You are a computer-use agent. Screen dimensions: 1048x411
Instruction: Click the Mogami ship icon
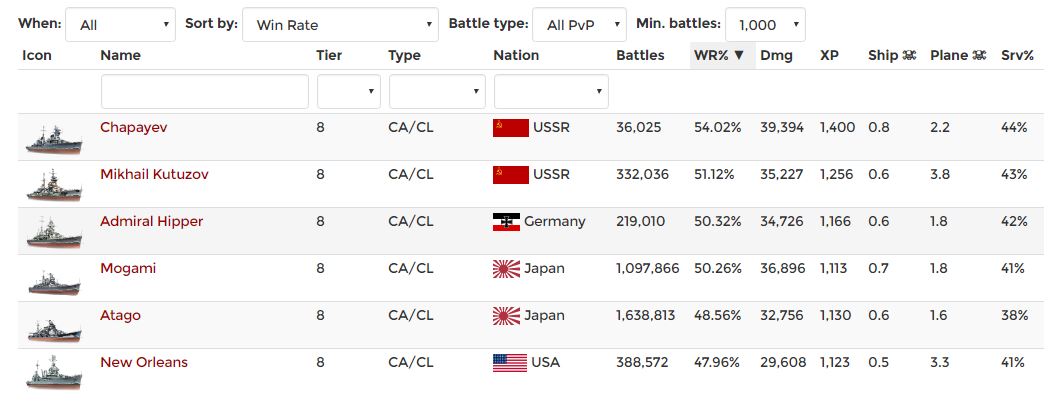point(46,280)
